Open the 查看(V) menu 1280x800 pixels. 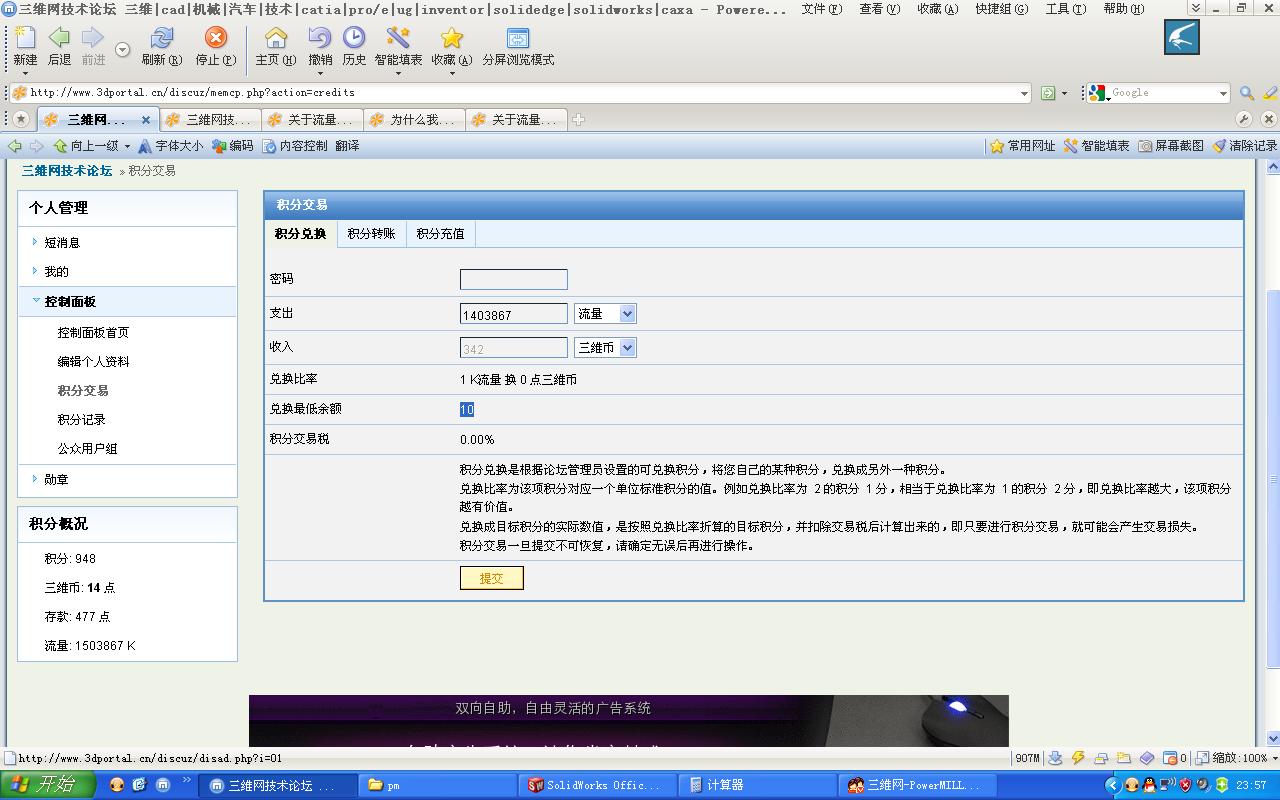tap(880, 9)
